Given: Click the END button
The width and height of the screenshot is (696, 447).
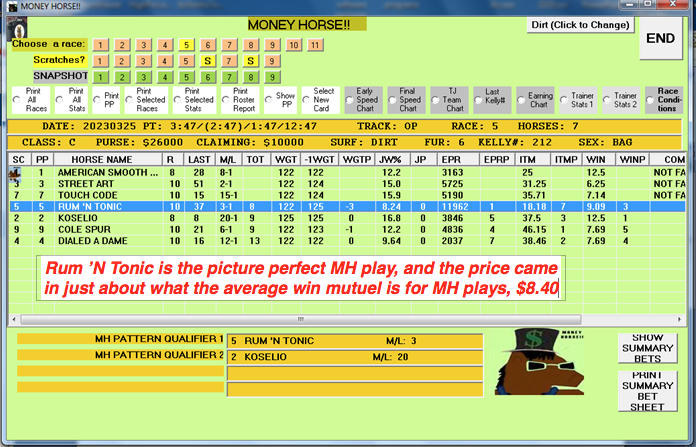Looking at the screenshot, I should [660, 38].
